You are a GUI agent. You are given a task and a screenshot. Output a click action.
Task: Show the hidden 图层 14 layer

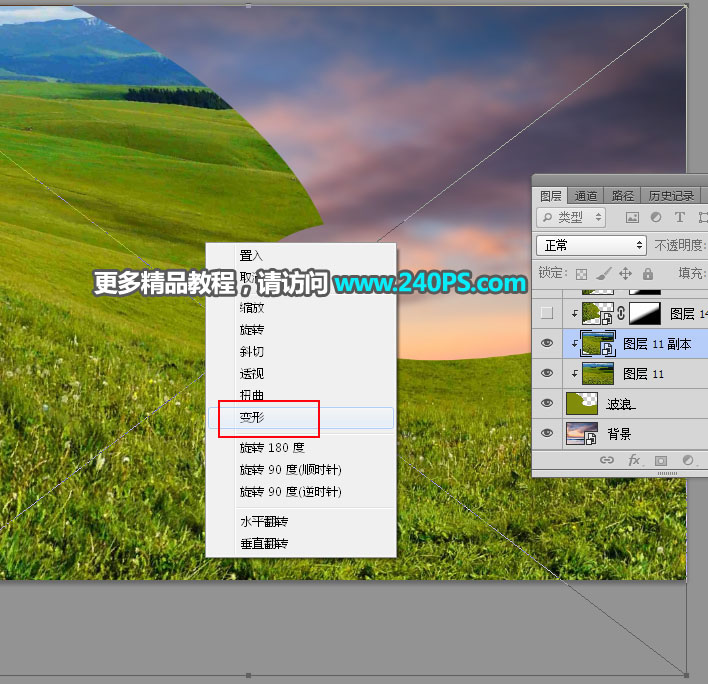547,312
